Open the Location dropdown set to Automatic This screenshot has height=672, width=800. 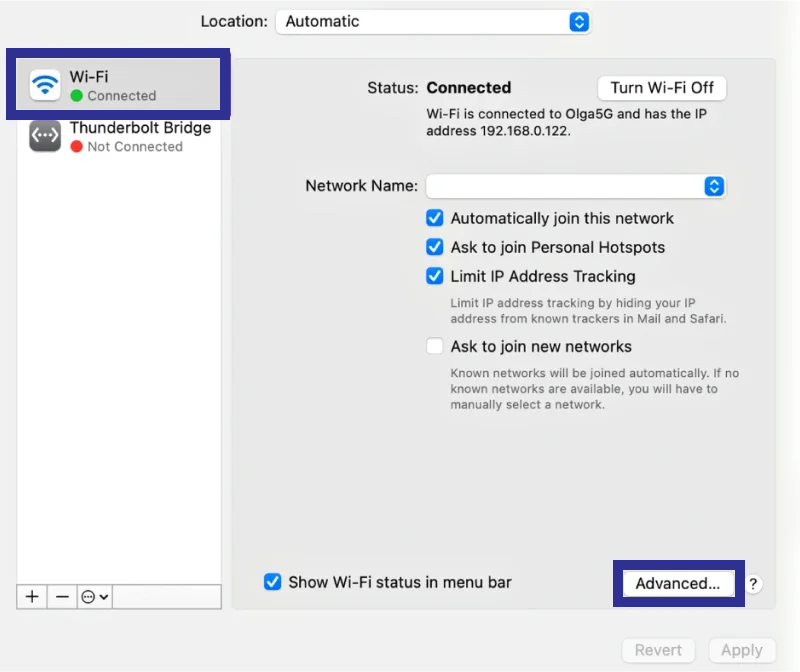point(433,21)
